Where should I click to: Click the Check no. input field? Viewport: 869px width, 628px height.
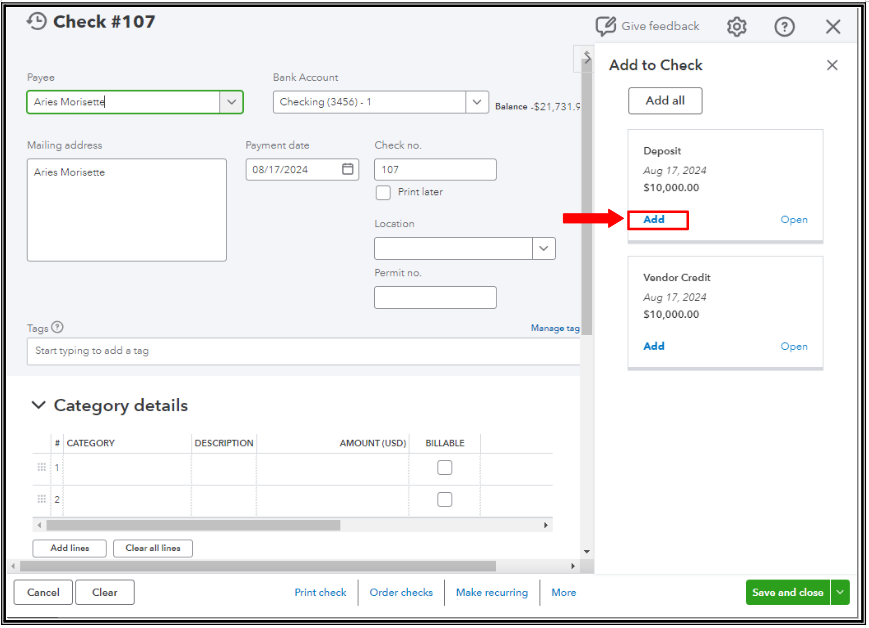tap(434, 169)
